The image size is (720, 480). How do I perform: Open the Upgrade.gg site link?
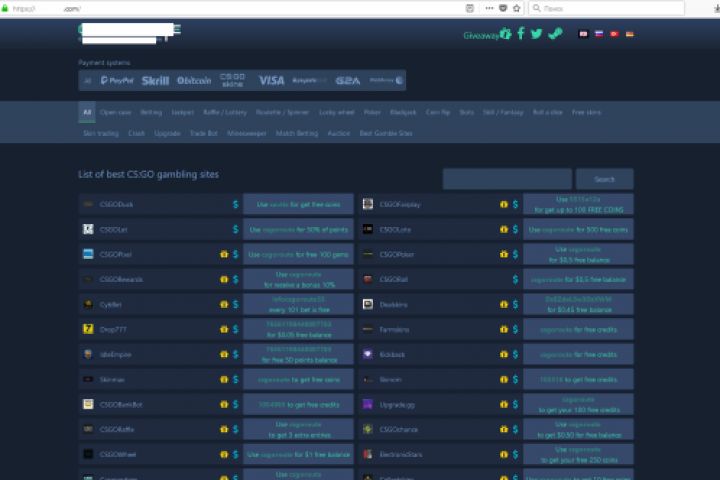(397, 405)
